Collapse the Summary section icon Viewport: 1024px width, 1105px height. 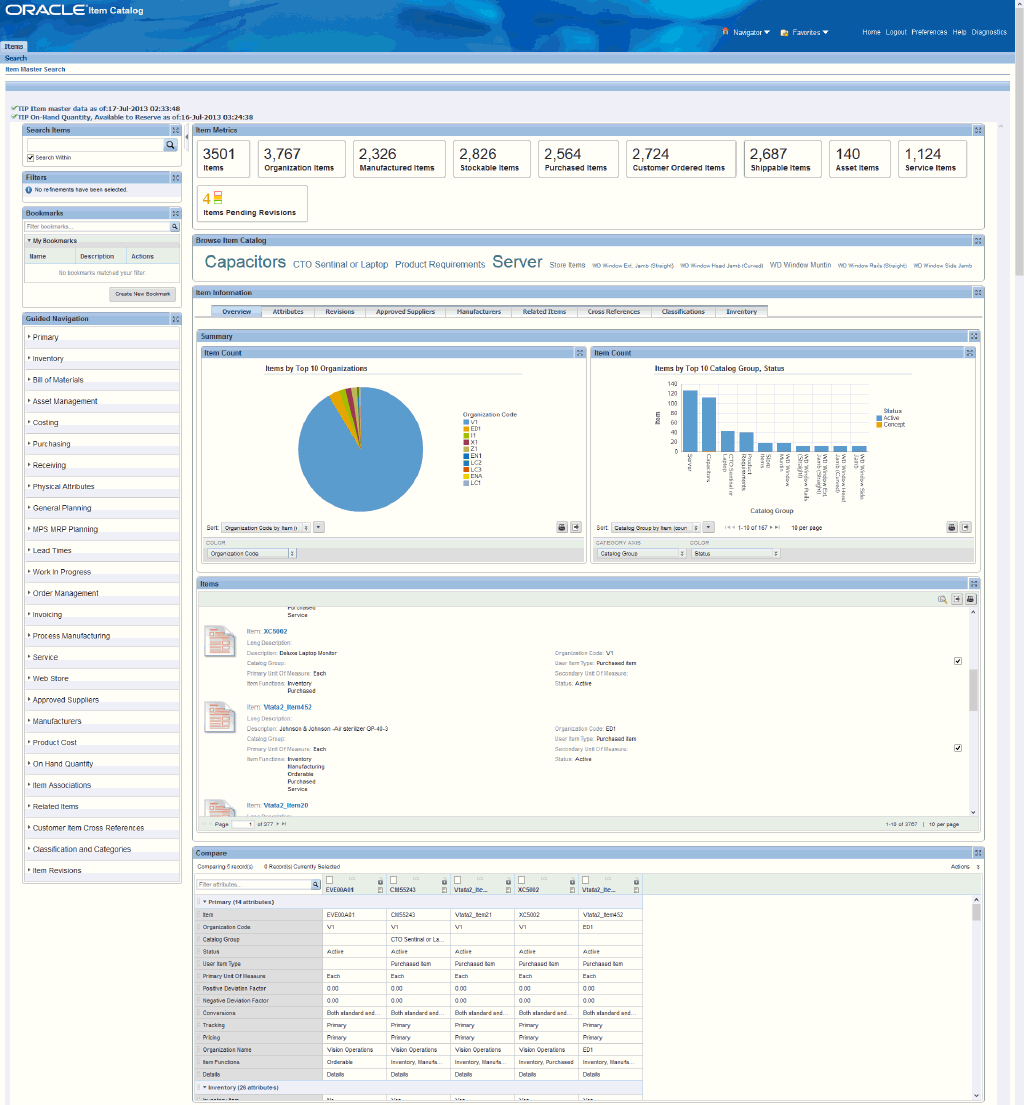pos(973,336)
